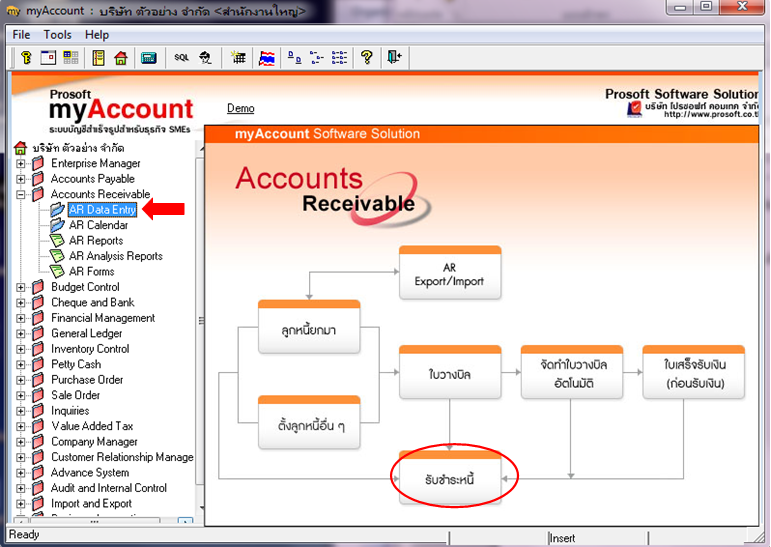Expand the Inventory Control tree node
This screenshot has width=771, height=547.
point(21,349)
